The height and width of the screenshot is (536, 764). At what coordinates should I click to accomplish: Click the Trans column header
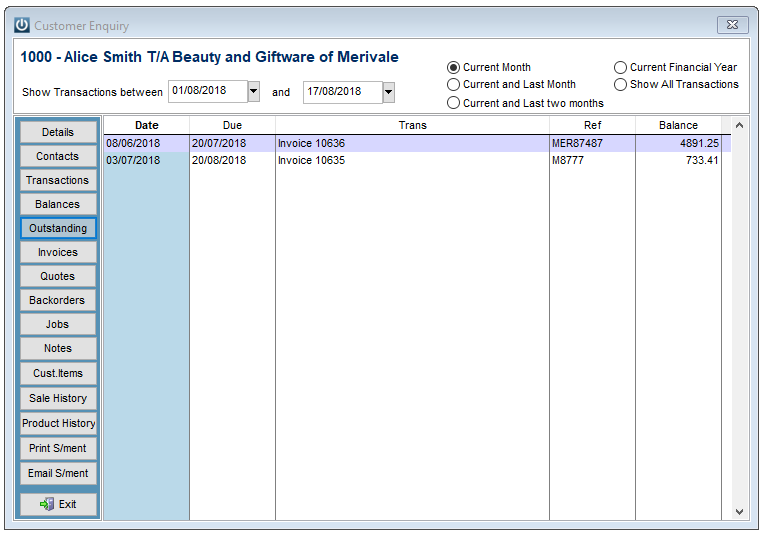(x=412, y=125)
